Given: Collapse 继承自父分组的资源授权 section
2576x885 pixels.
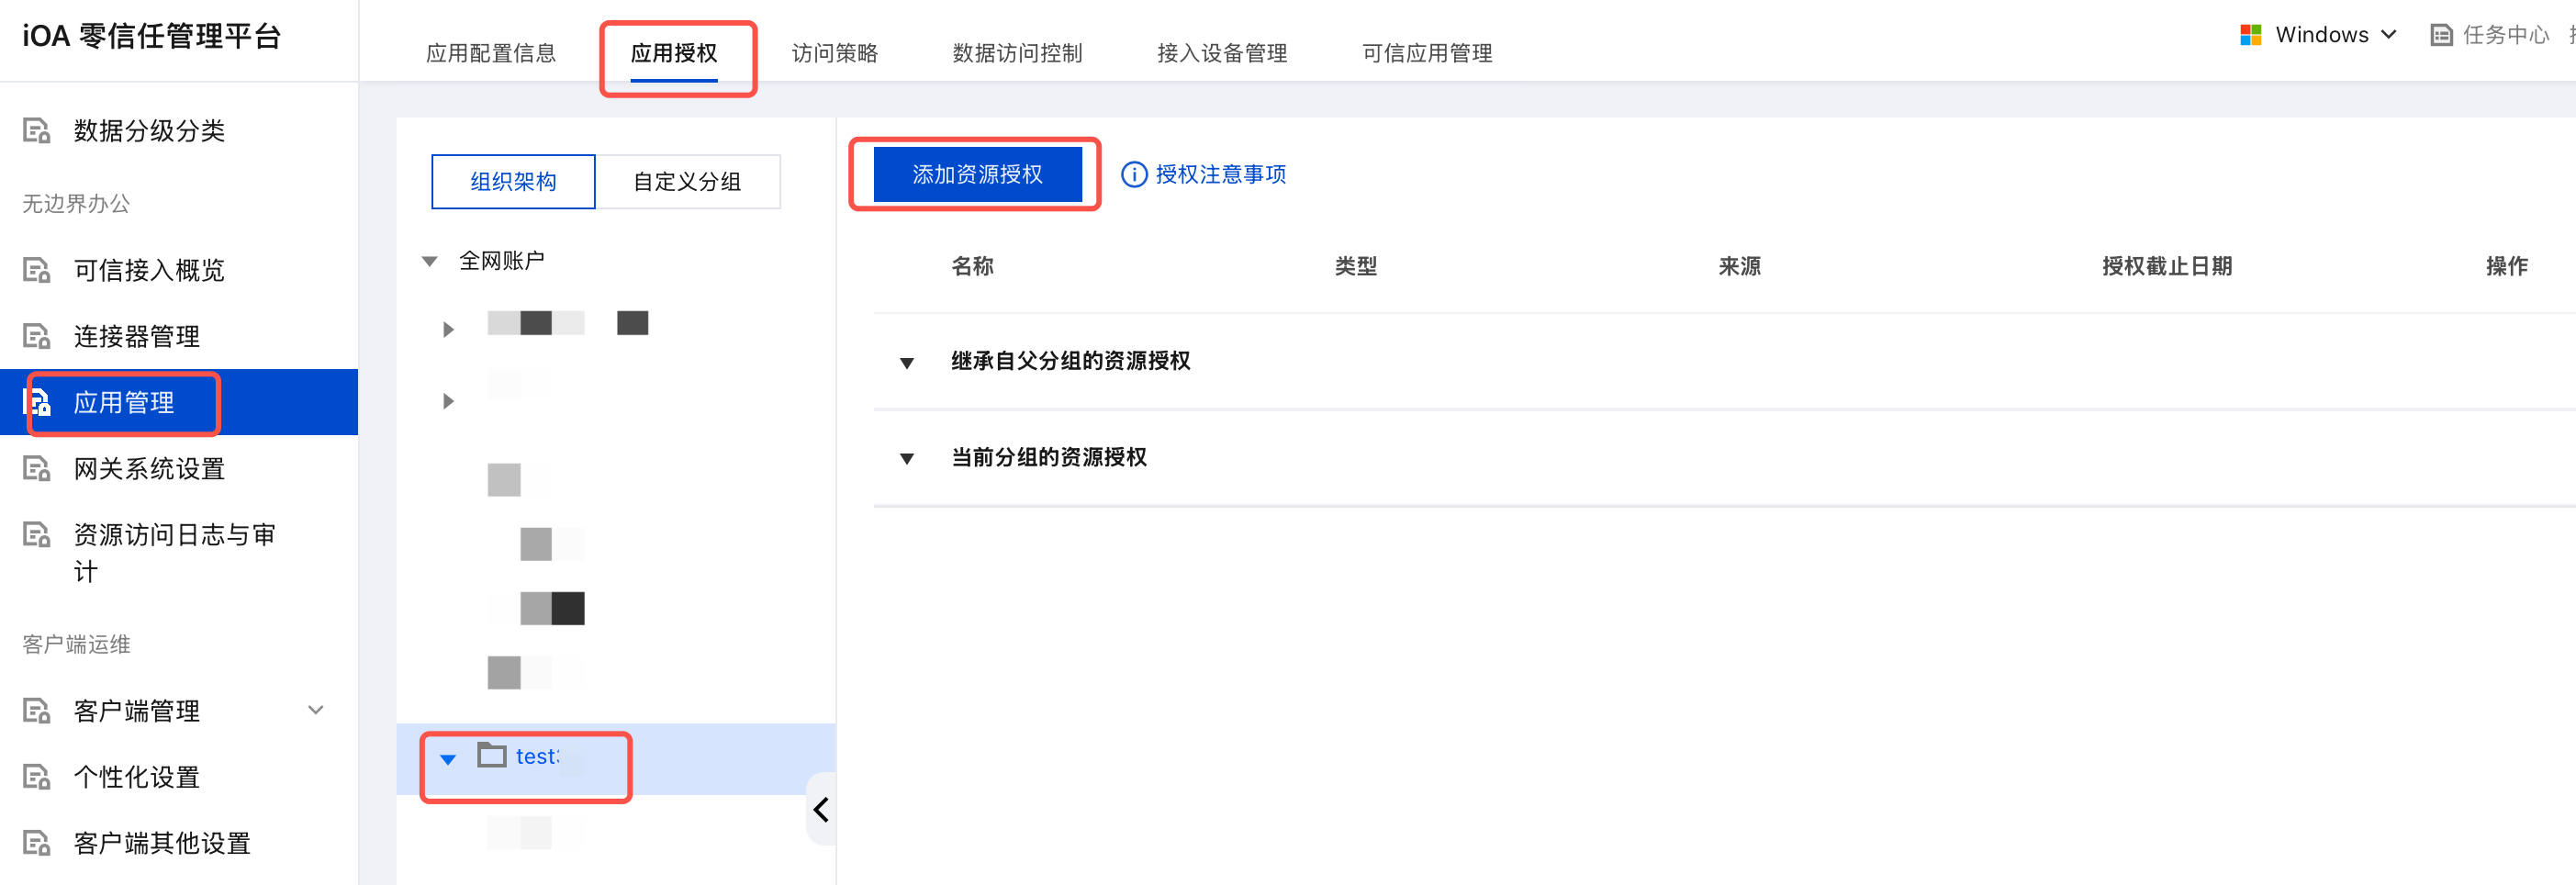Looking at the screenshot, I should pos(907,363).
